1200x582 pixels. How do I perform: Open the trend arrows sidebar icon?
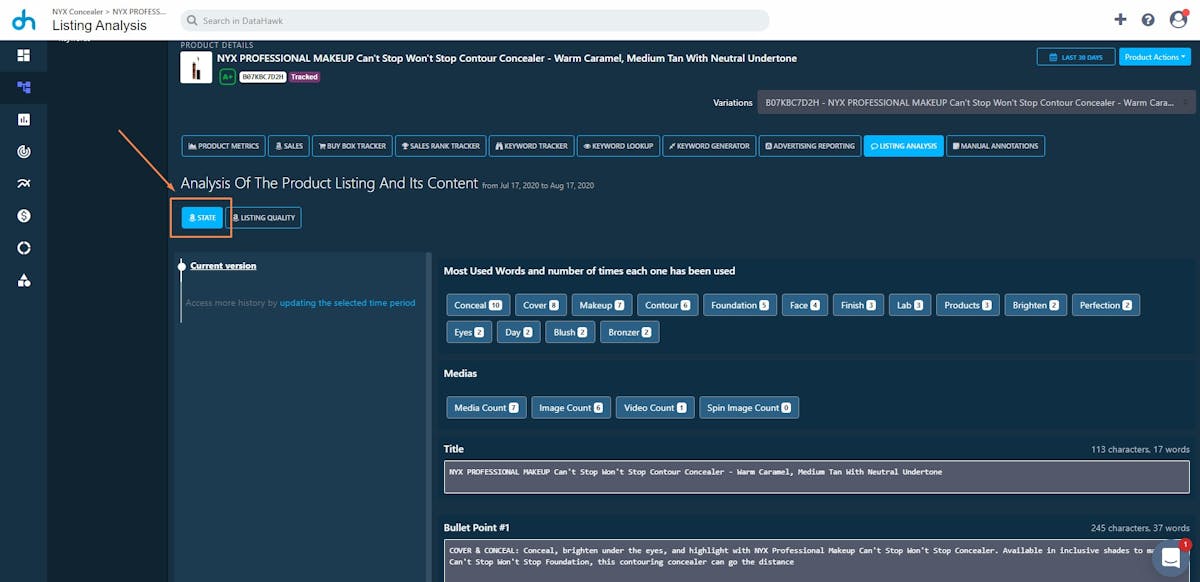point(23,183)
